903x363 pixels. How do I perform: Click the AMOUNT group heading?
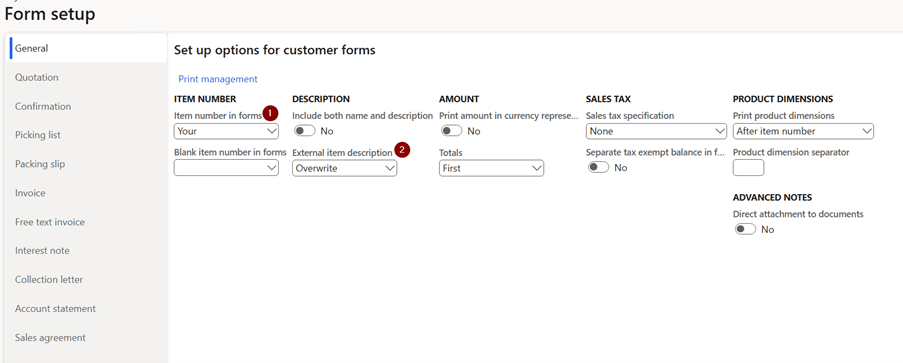coord(459,99)
